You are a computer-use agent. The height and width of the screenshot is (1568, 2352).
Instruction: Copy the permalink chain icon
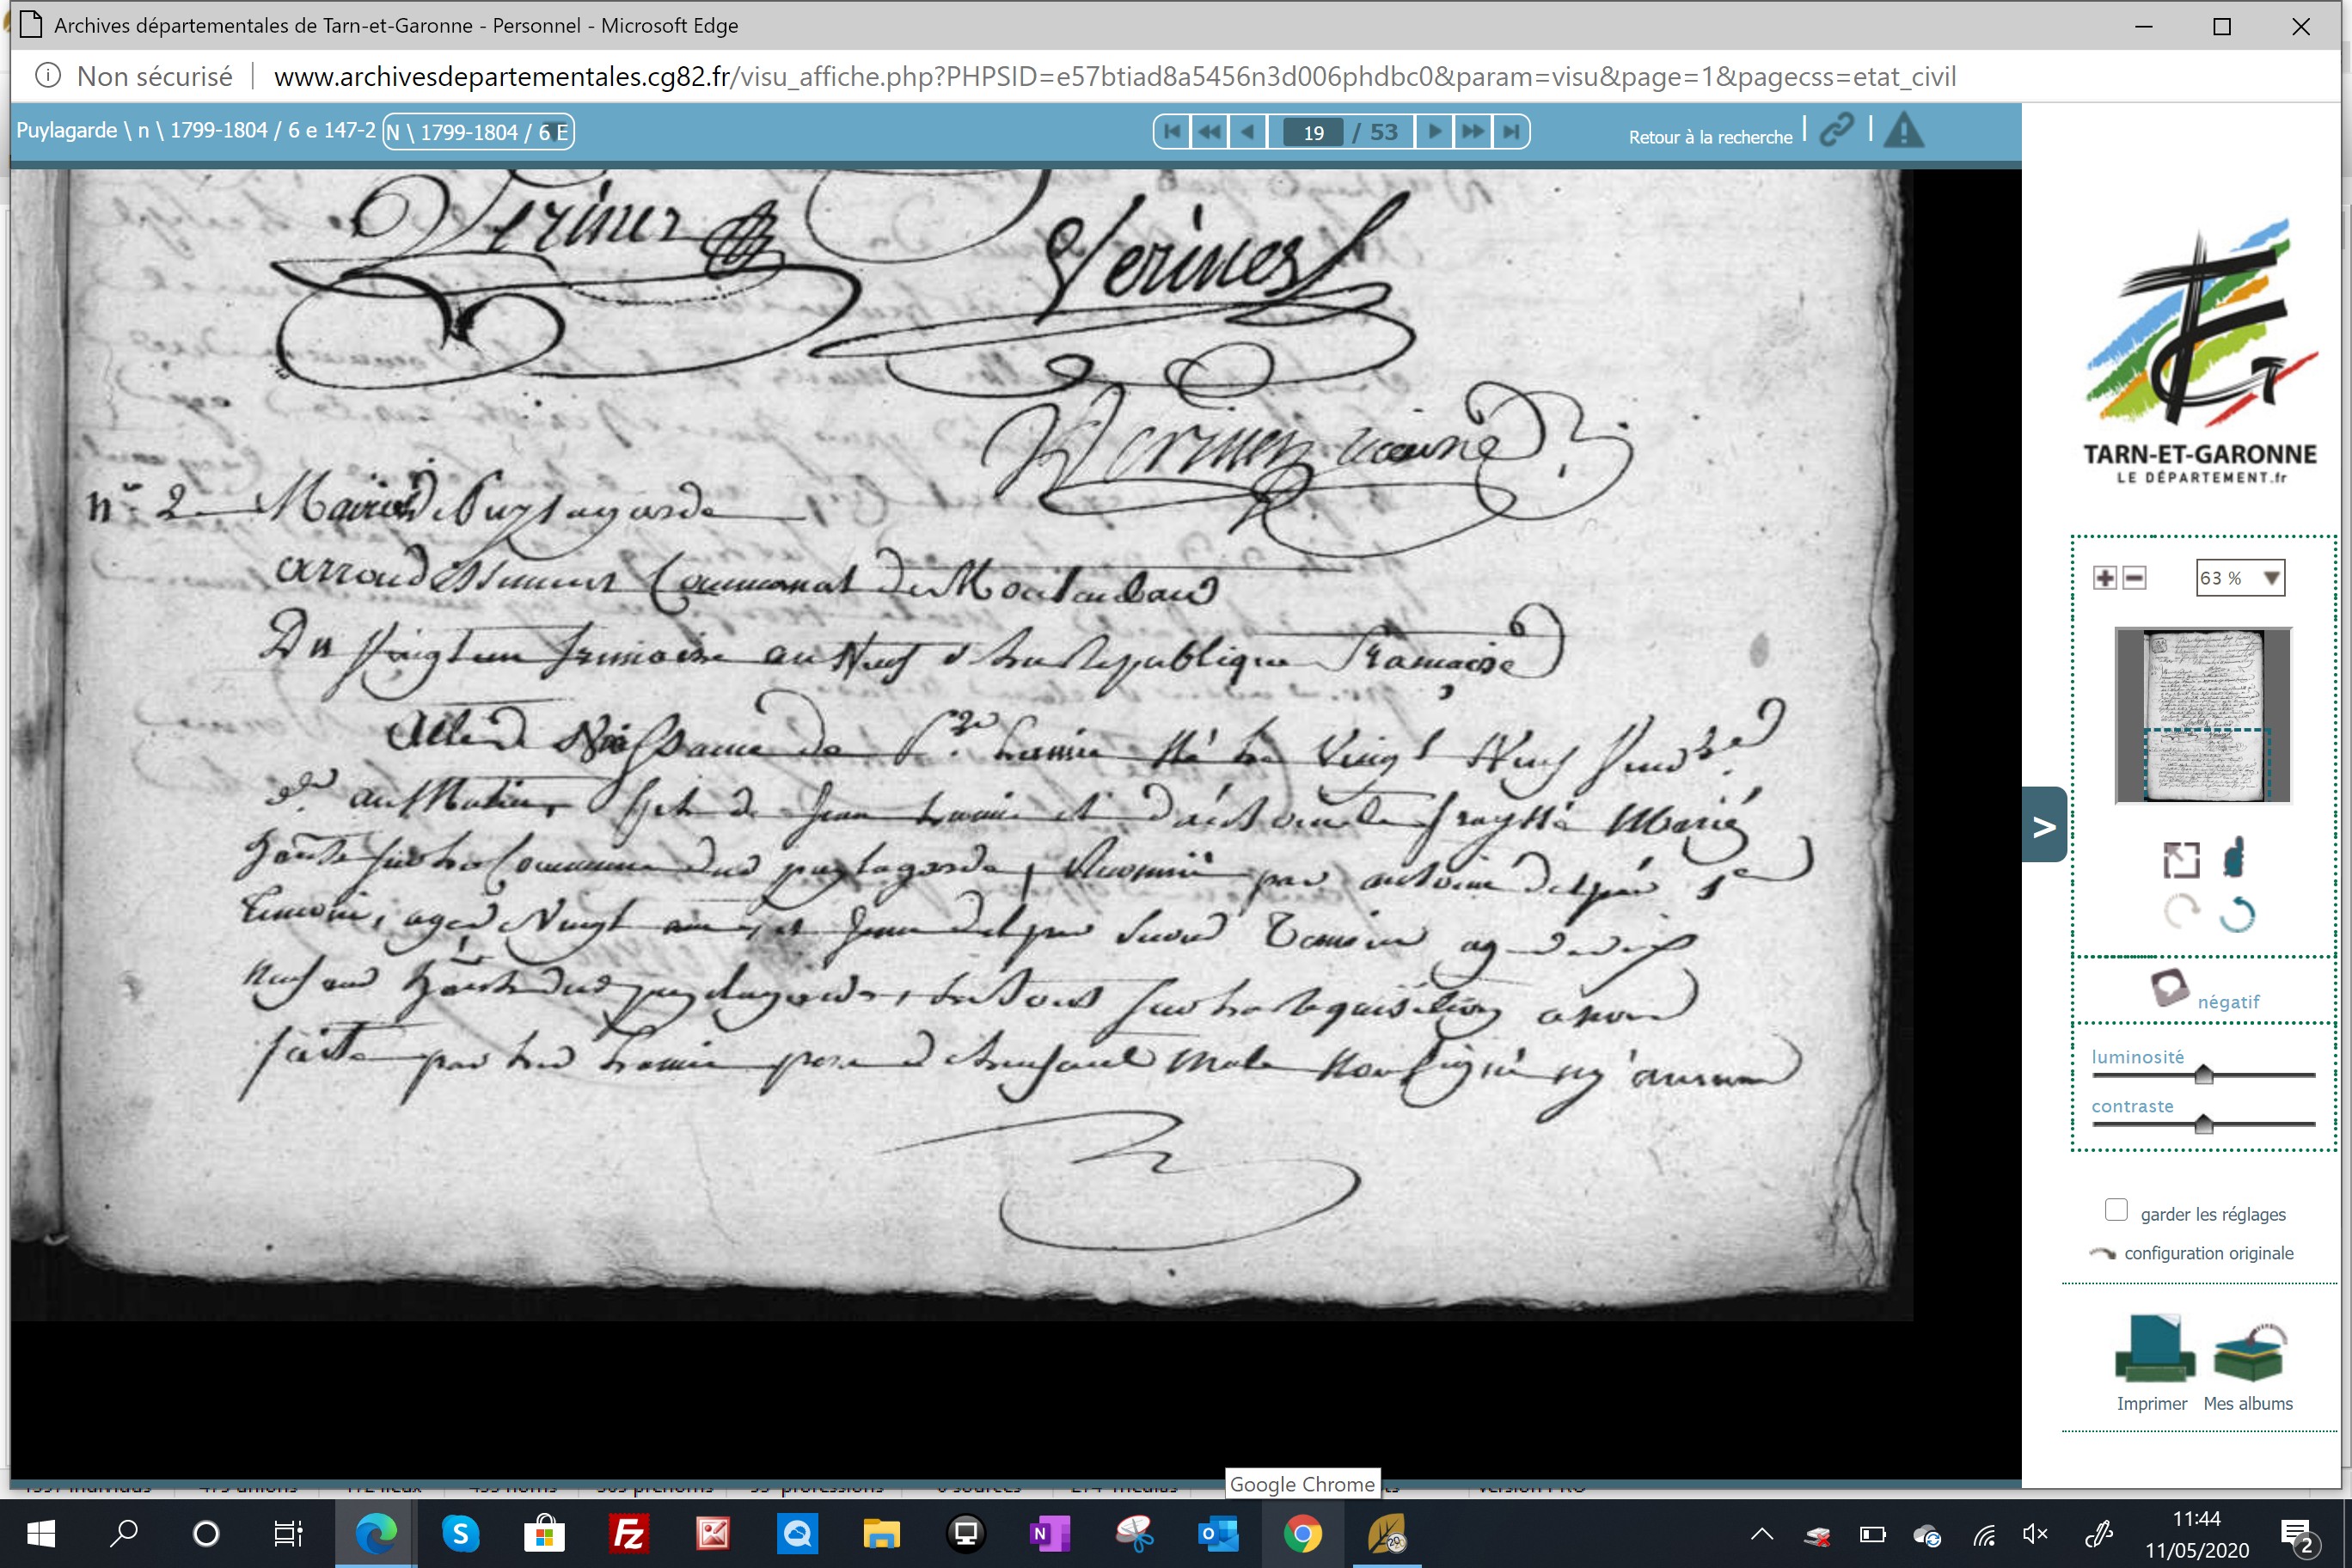(1836, 130)
